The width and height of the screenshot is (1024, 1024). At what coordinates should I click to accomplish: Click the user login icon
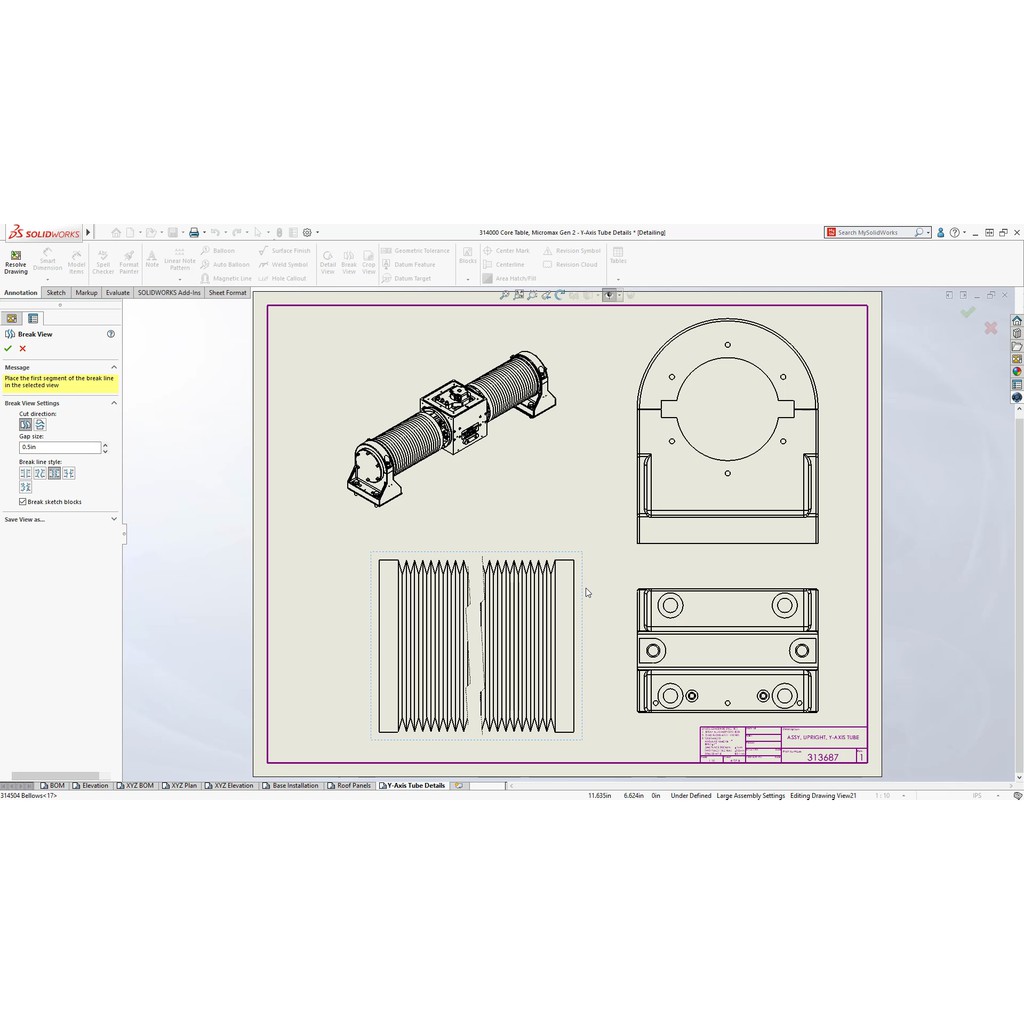point(940,232)
